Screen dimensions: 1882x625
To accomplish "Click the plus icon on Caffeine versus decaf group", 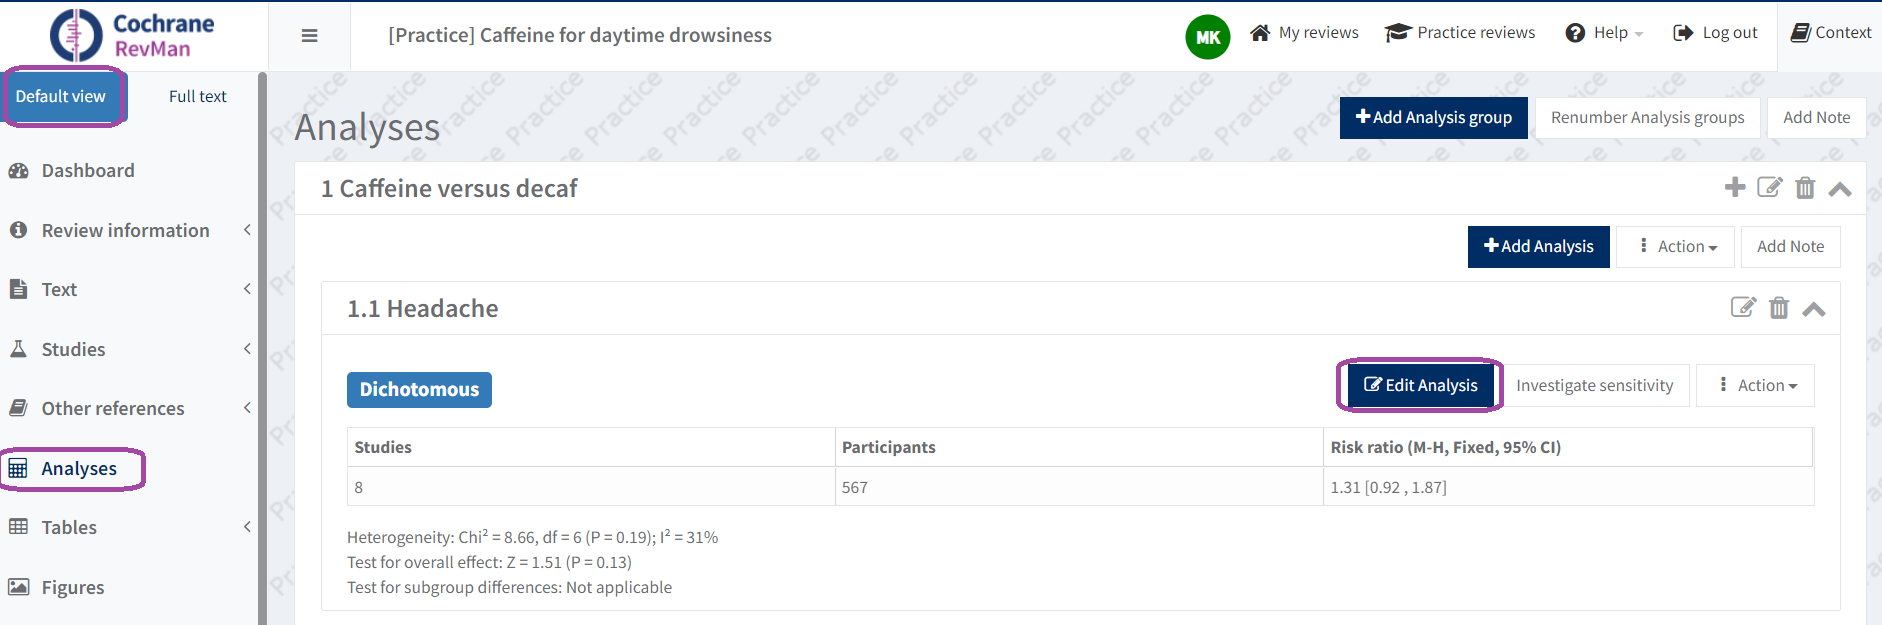I will click(x=1735, y=187).
